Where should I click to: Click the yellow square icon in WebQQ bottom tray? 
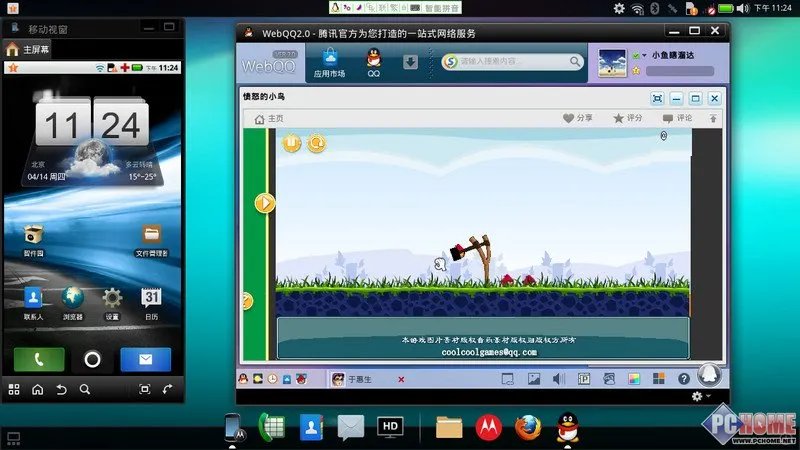(x=258, y=379)
